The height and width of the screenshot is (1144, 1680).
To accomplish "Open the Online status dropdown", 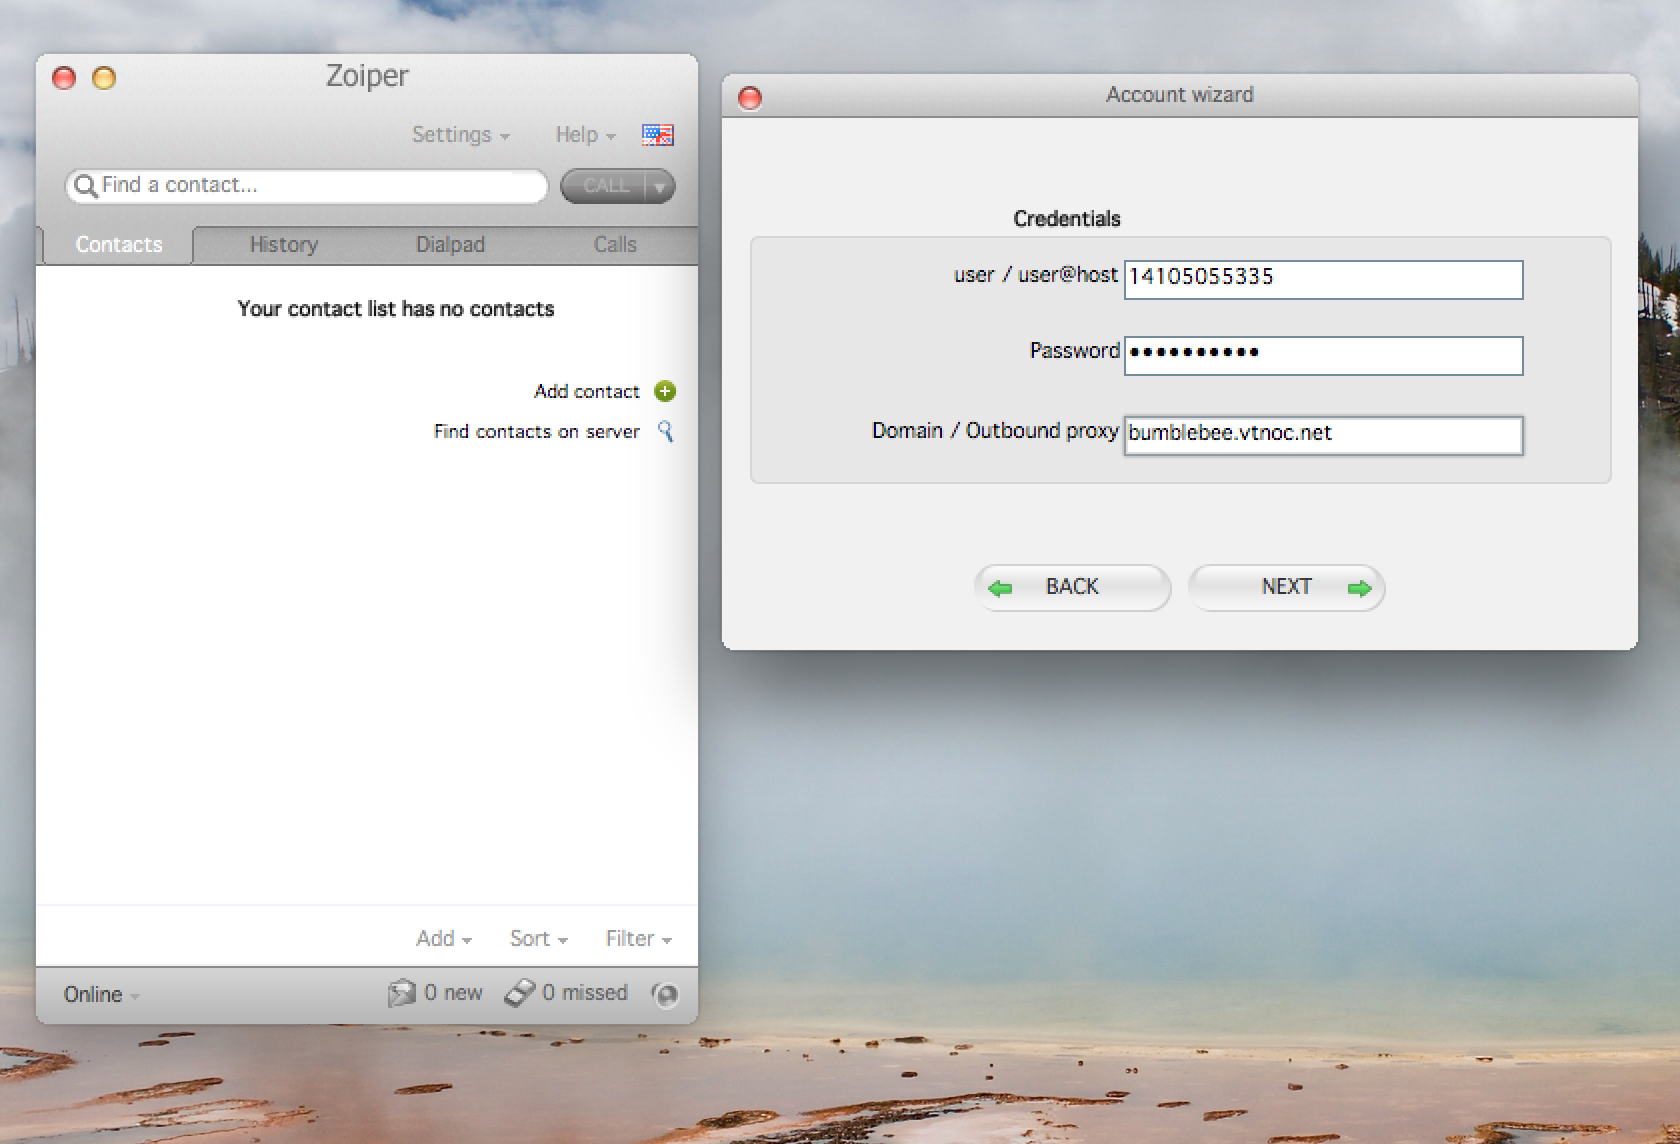I will coord(102,994).
